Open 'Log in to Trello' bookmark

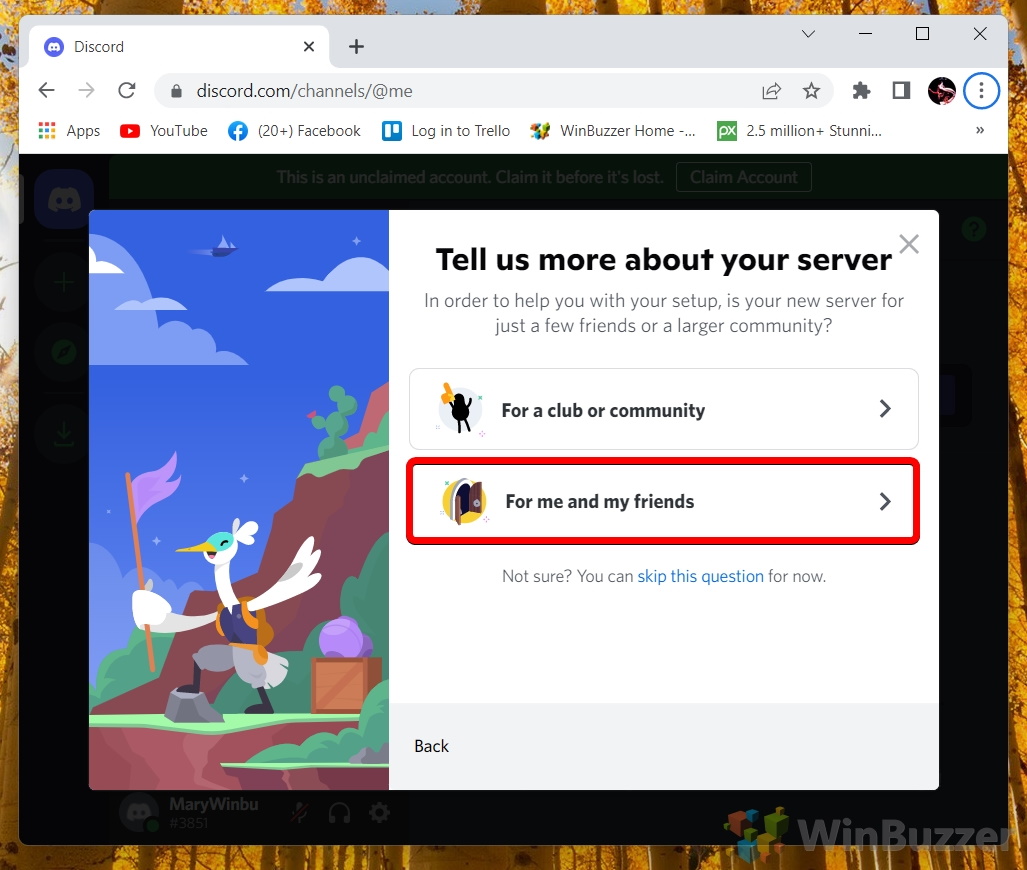446,131
